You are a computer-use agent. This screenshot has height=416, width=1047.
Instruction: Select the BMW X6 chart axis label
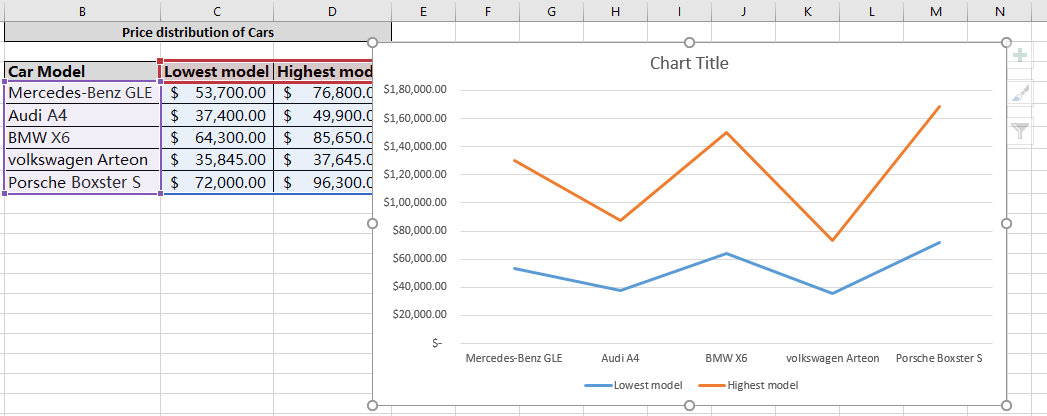coord(726,358)
